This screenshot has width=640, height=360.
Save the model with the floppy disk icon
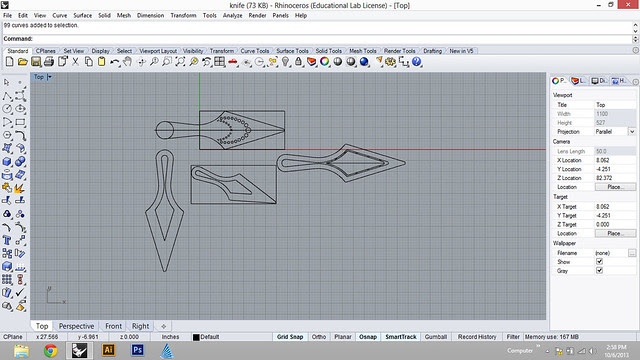(x=36, y=62)
